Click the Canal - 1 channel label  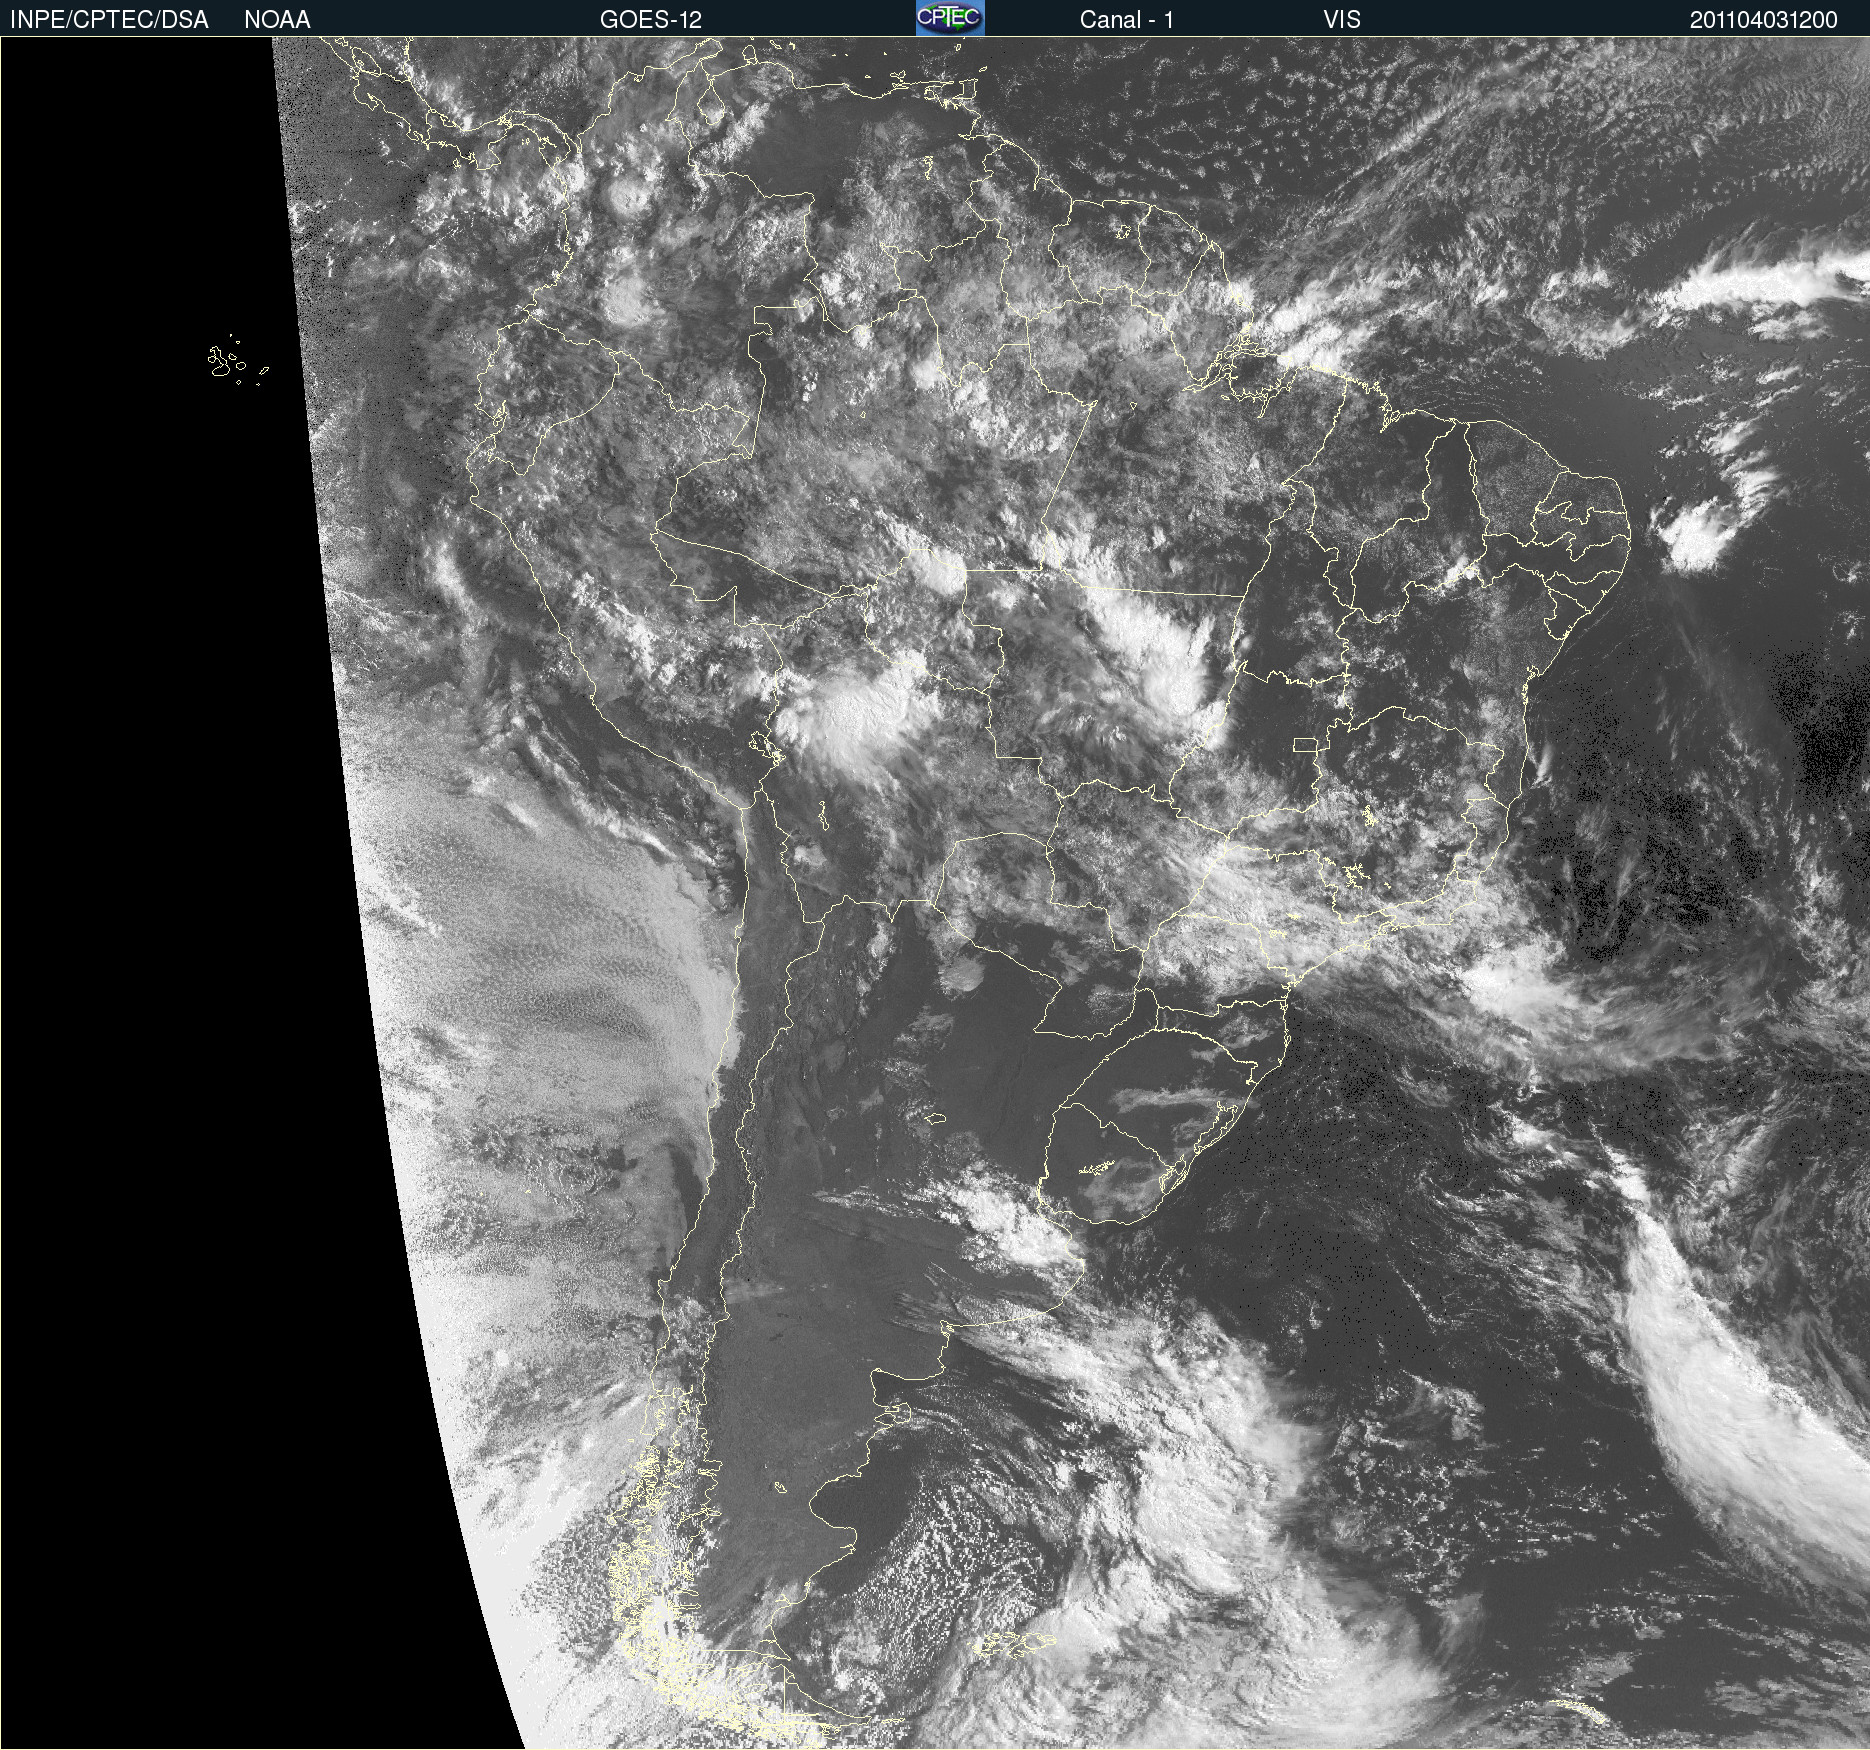click(x=1127, y=20)
